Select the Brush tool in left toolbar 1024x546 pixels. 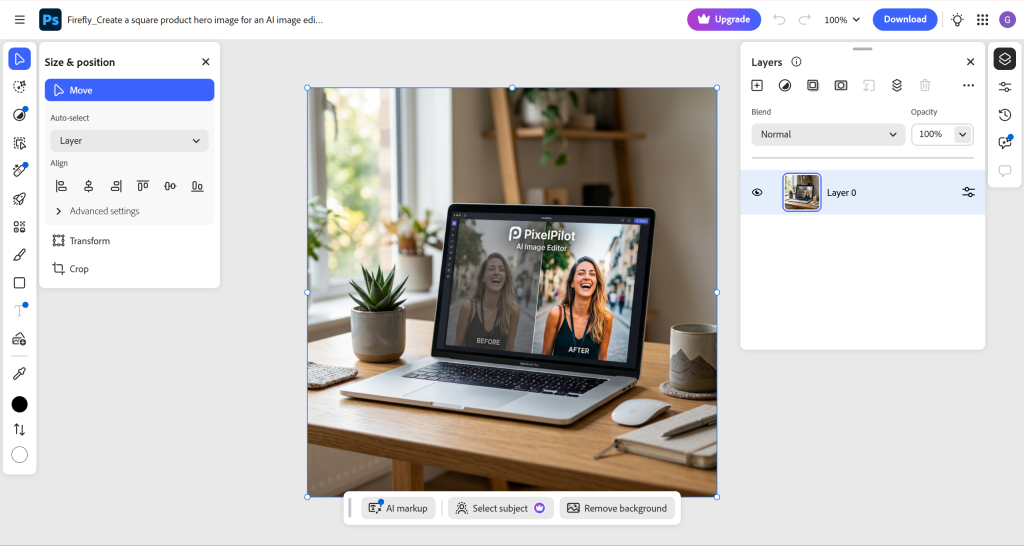point(20,255)
